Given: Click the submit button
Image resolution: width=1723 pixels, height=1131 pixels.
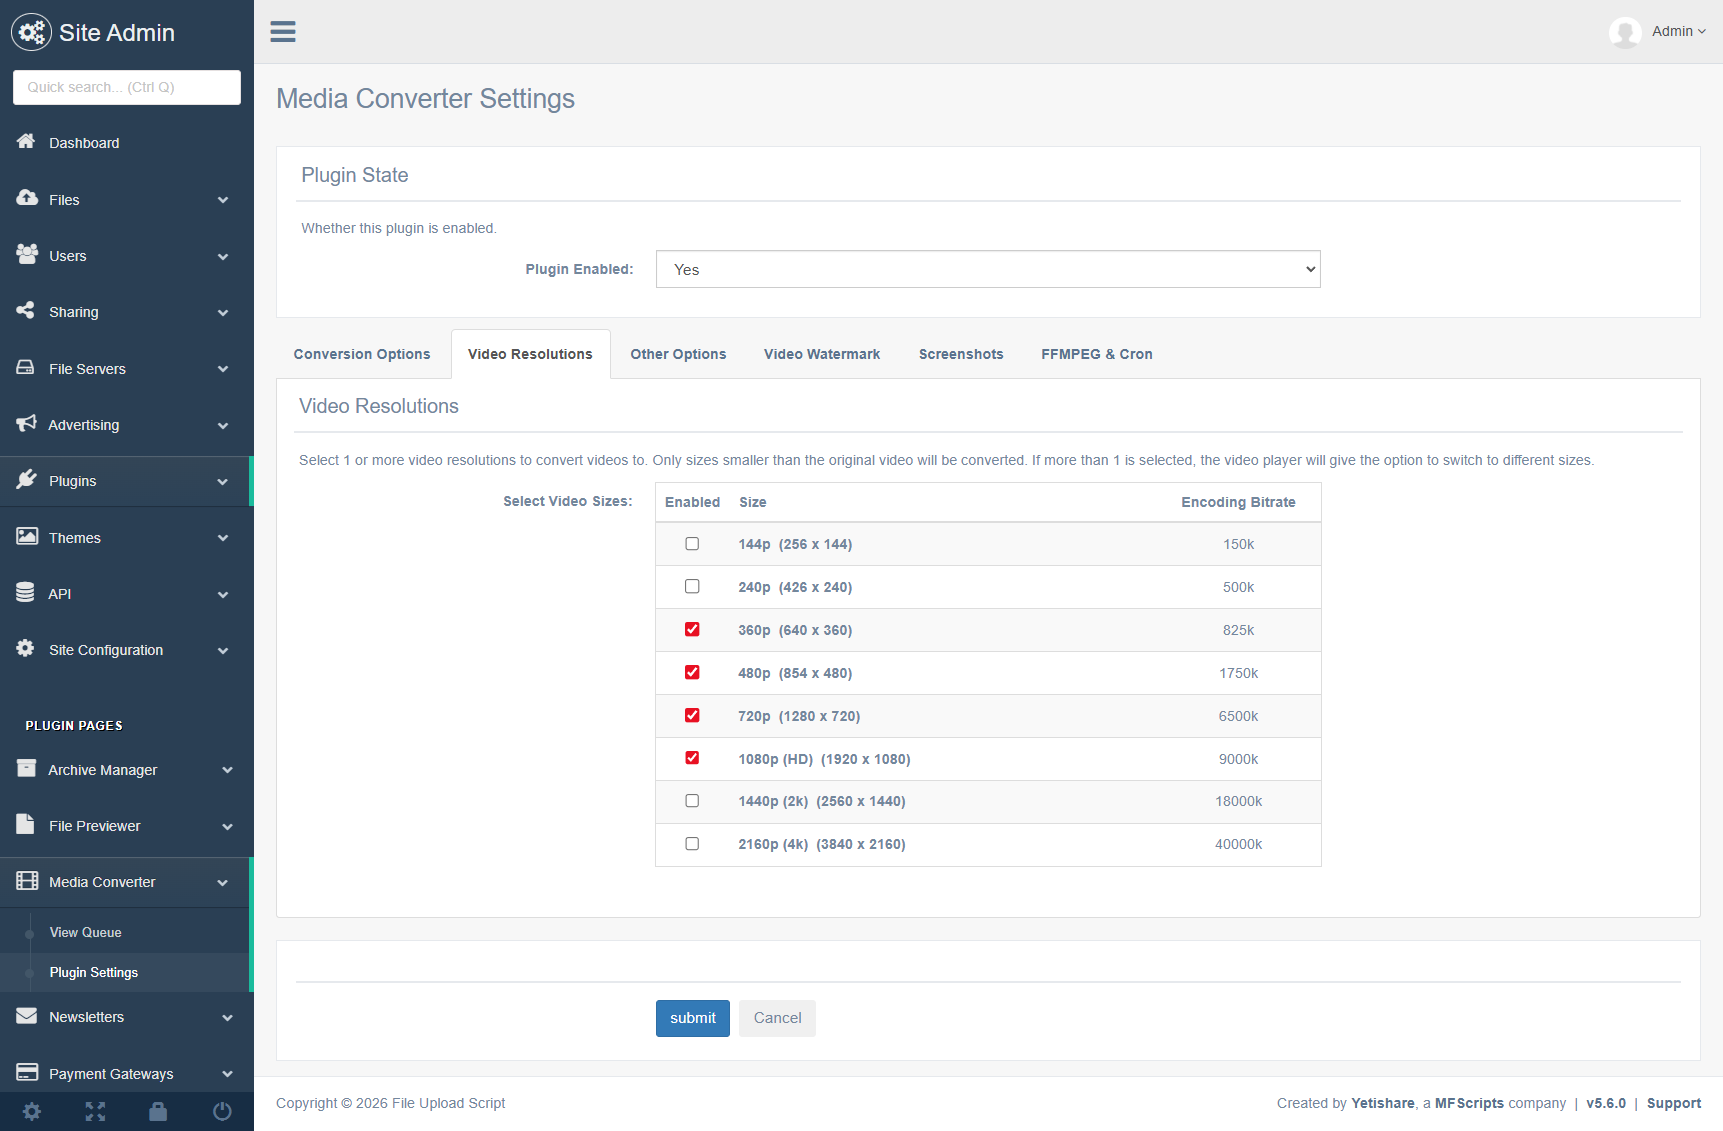Looking at the screenshot, I should click(692, 1018).
